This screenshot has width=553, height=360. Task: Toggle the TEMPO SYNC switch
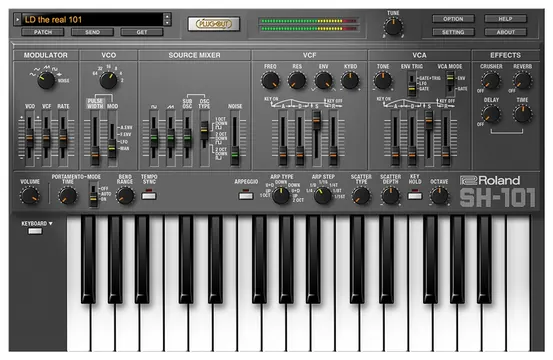tap(149, 195)
